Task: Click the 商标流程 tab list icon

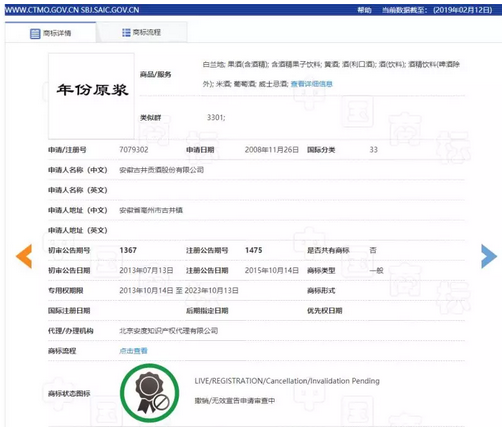Action: coord(126,32)
